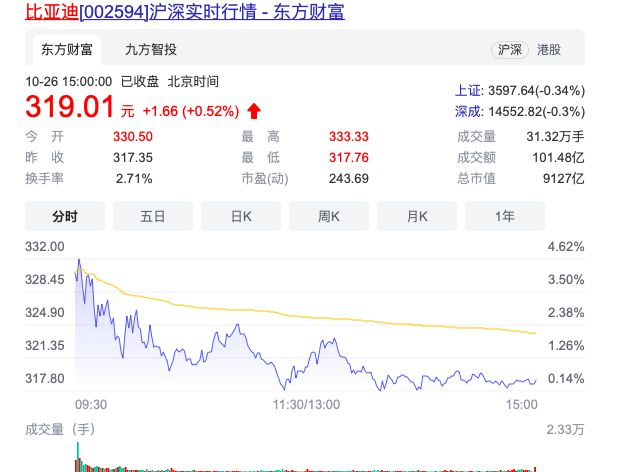The width and height of the screenshot is (630, 472).
Task: Click the 1.26% percent axis label
Action: tap(566, 345)
